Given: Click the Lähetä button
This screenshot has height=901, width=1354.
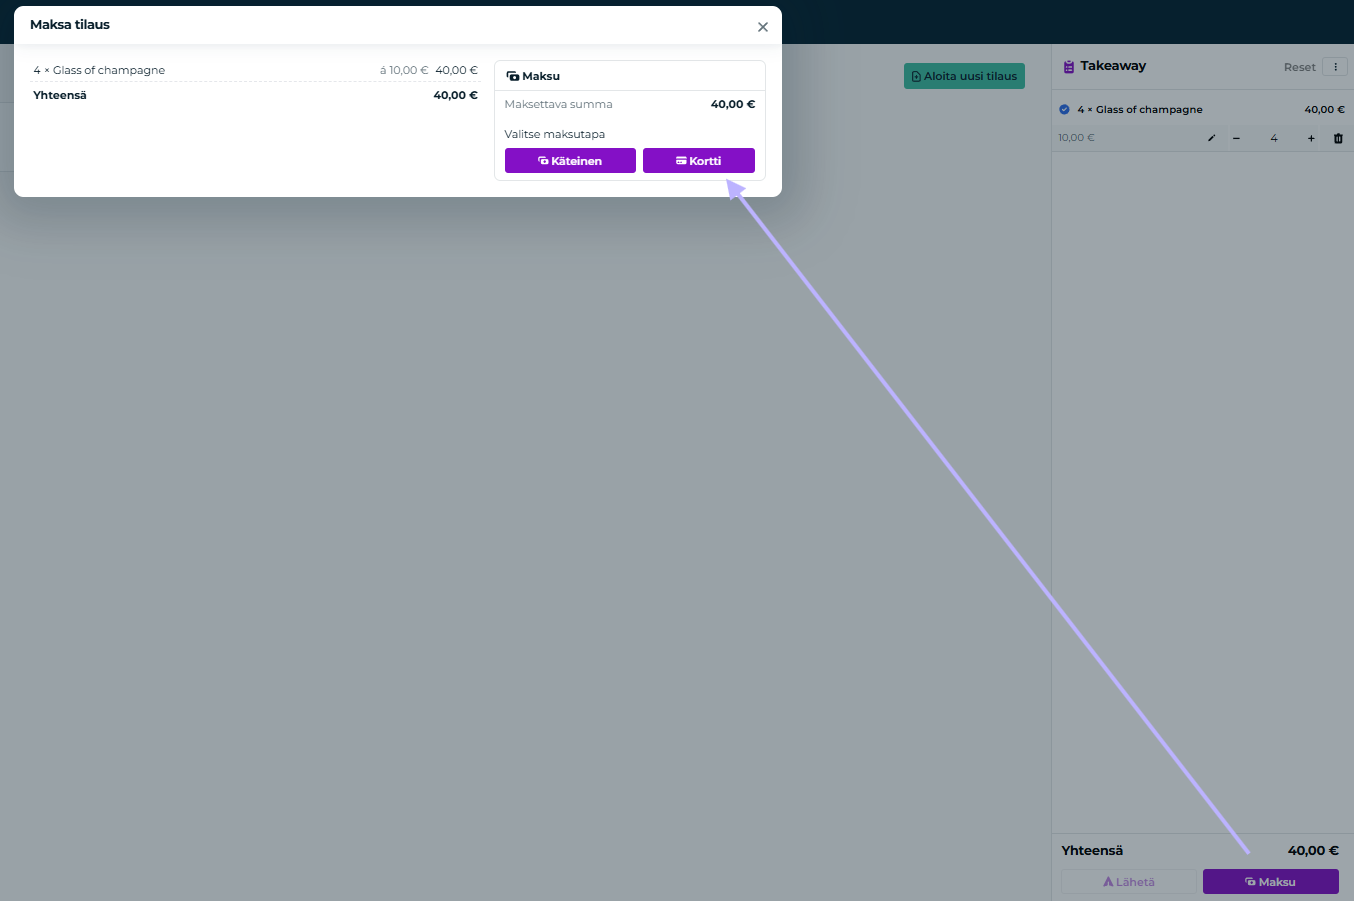Looking at the screenshot, I should pos(1129,882).
